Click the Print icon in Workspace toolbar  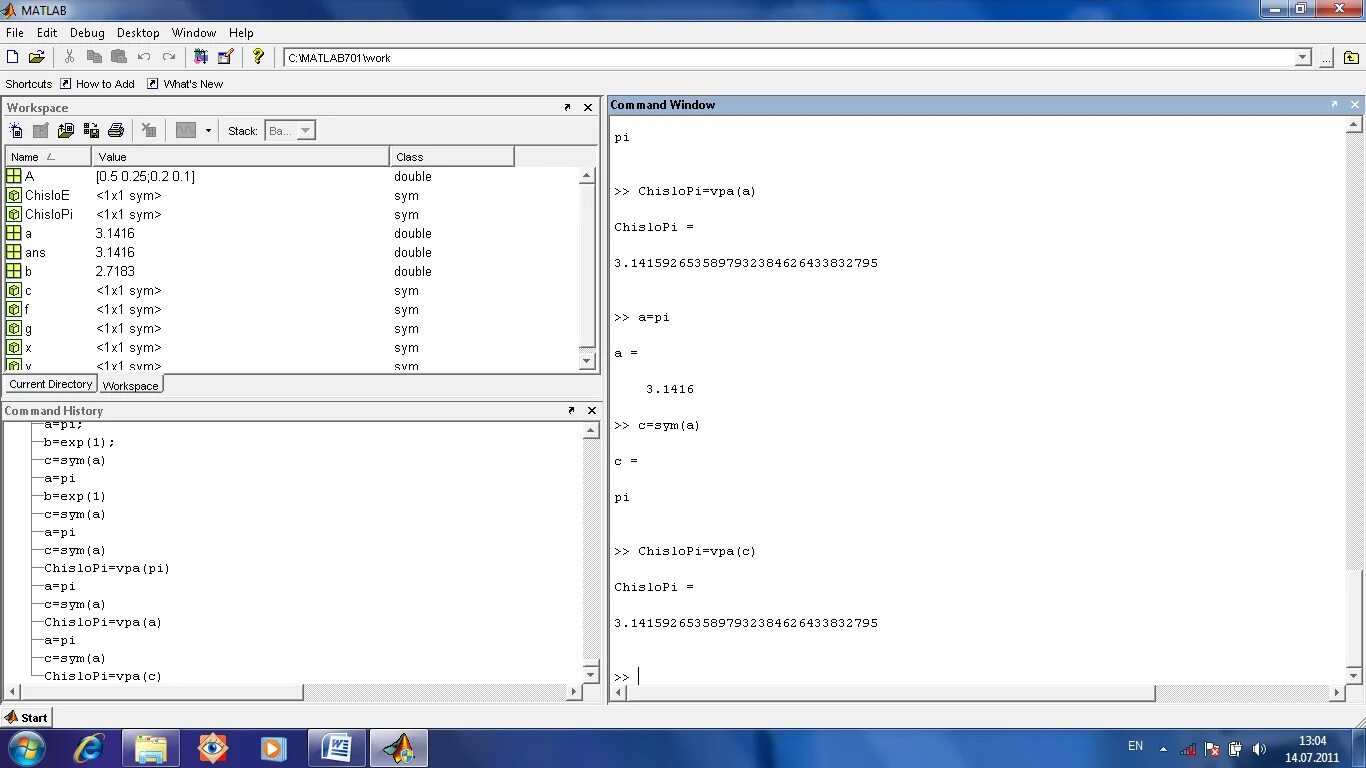(x=116, y=130)
